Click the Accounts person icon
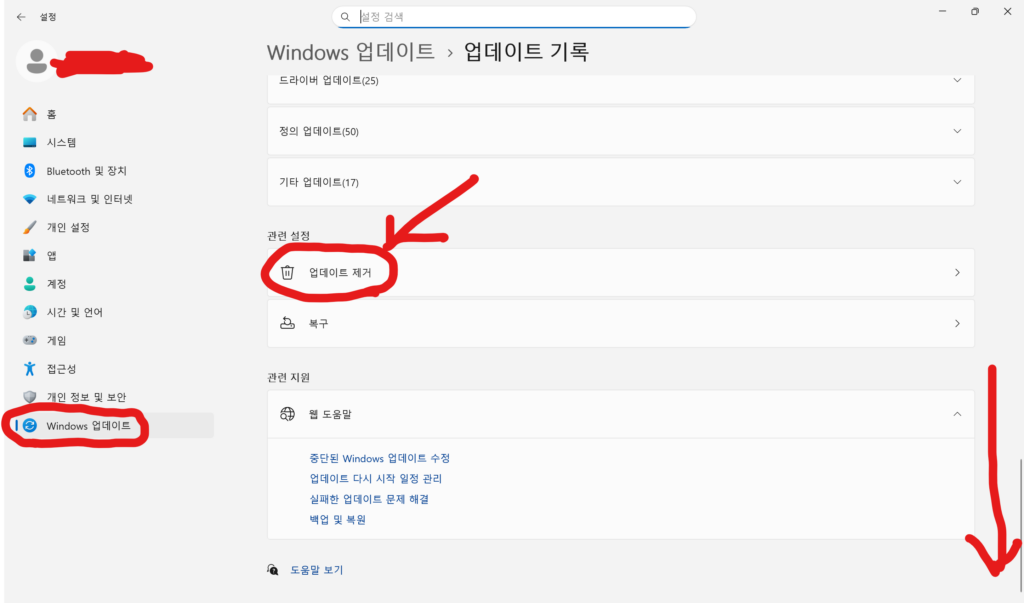 tap(29, 284)
